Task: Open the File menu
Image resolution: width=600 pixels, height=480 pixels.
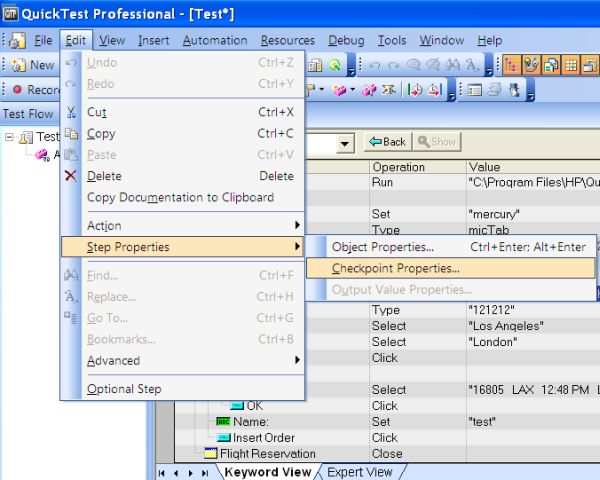Action: (43, 40)
